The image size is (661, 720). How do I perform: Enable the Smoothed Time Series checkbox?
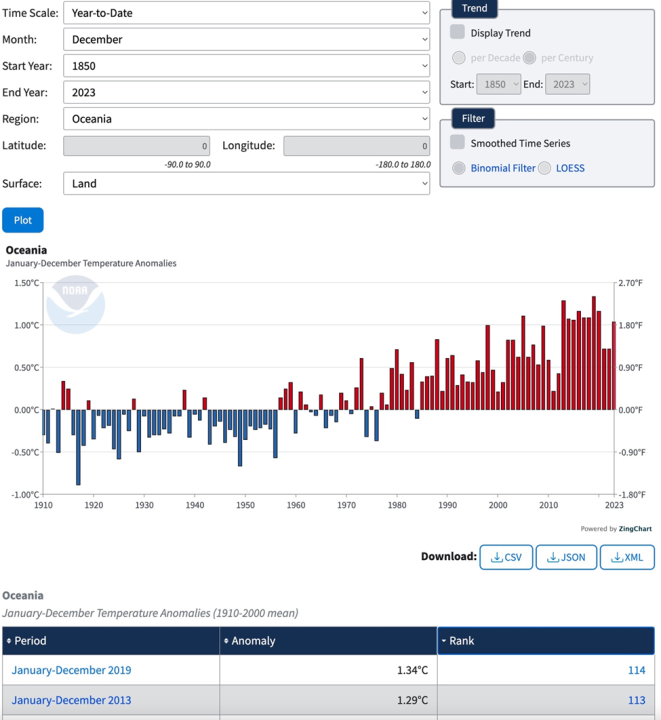click(458, 143)
